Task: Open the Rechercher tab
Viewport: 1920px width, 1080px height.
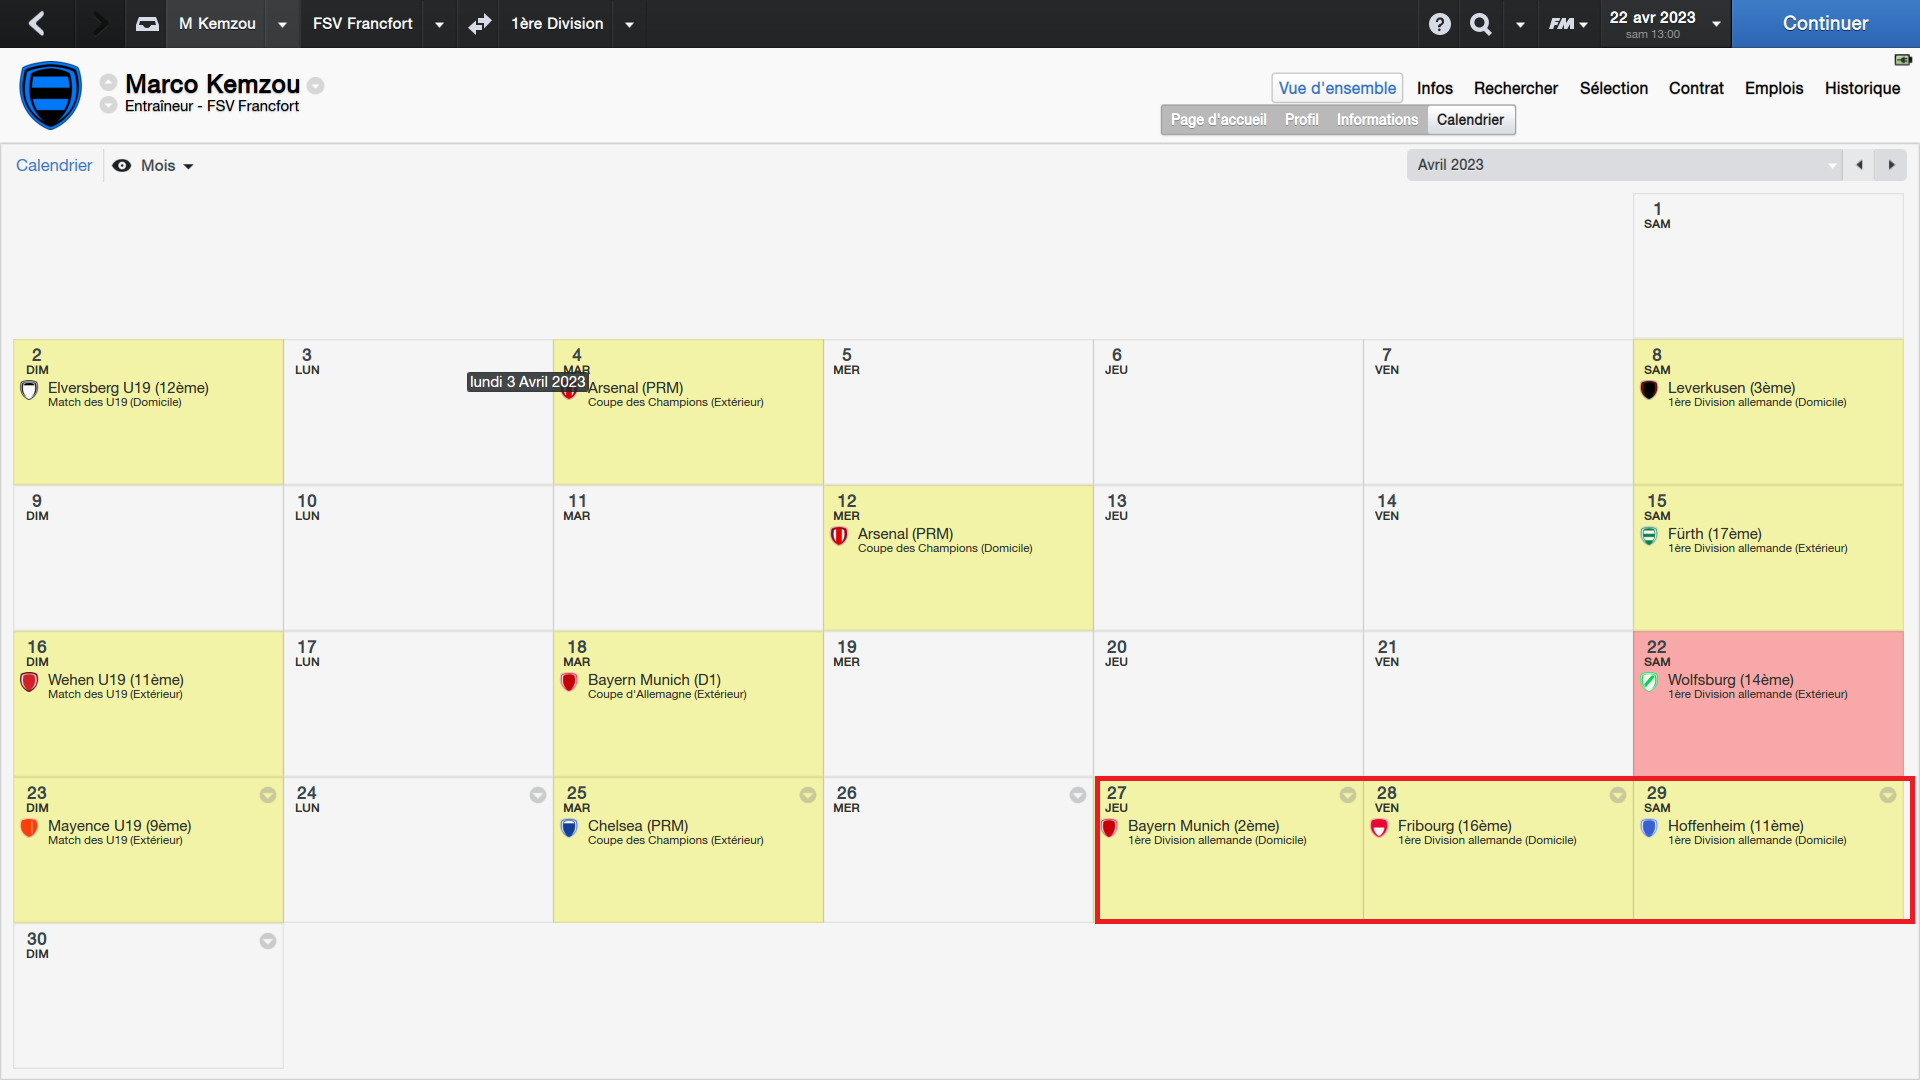Action: (x=1516, y=88)
